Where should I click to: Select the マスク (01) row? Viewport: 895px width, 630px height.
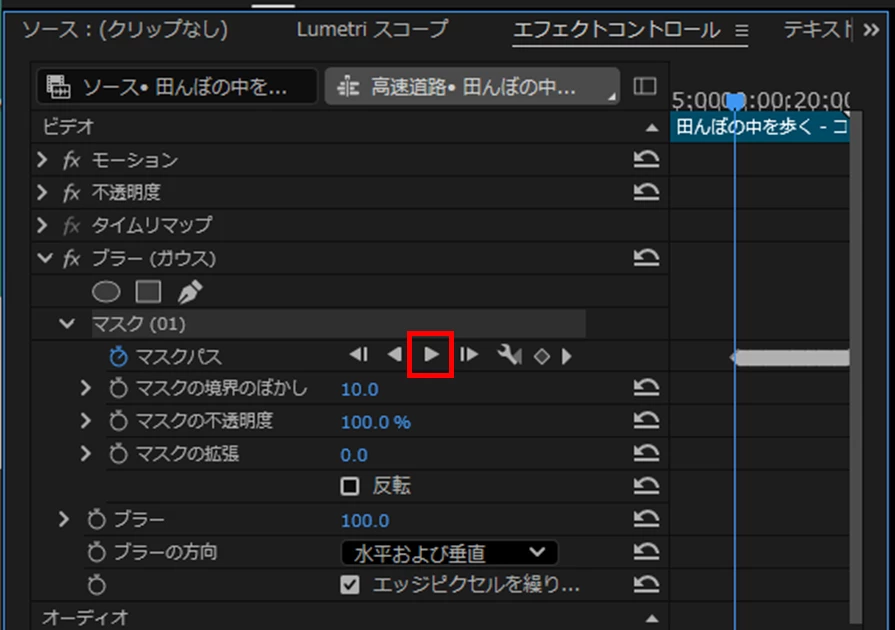click(338, 324)
